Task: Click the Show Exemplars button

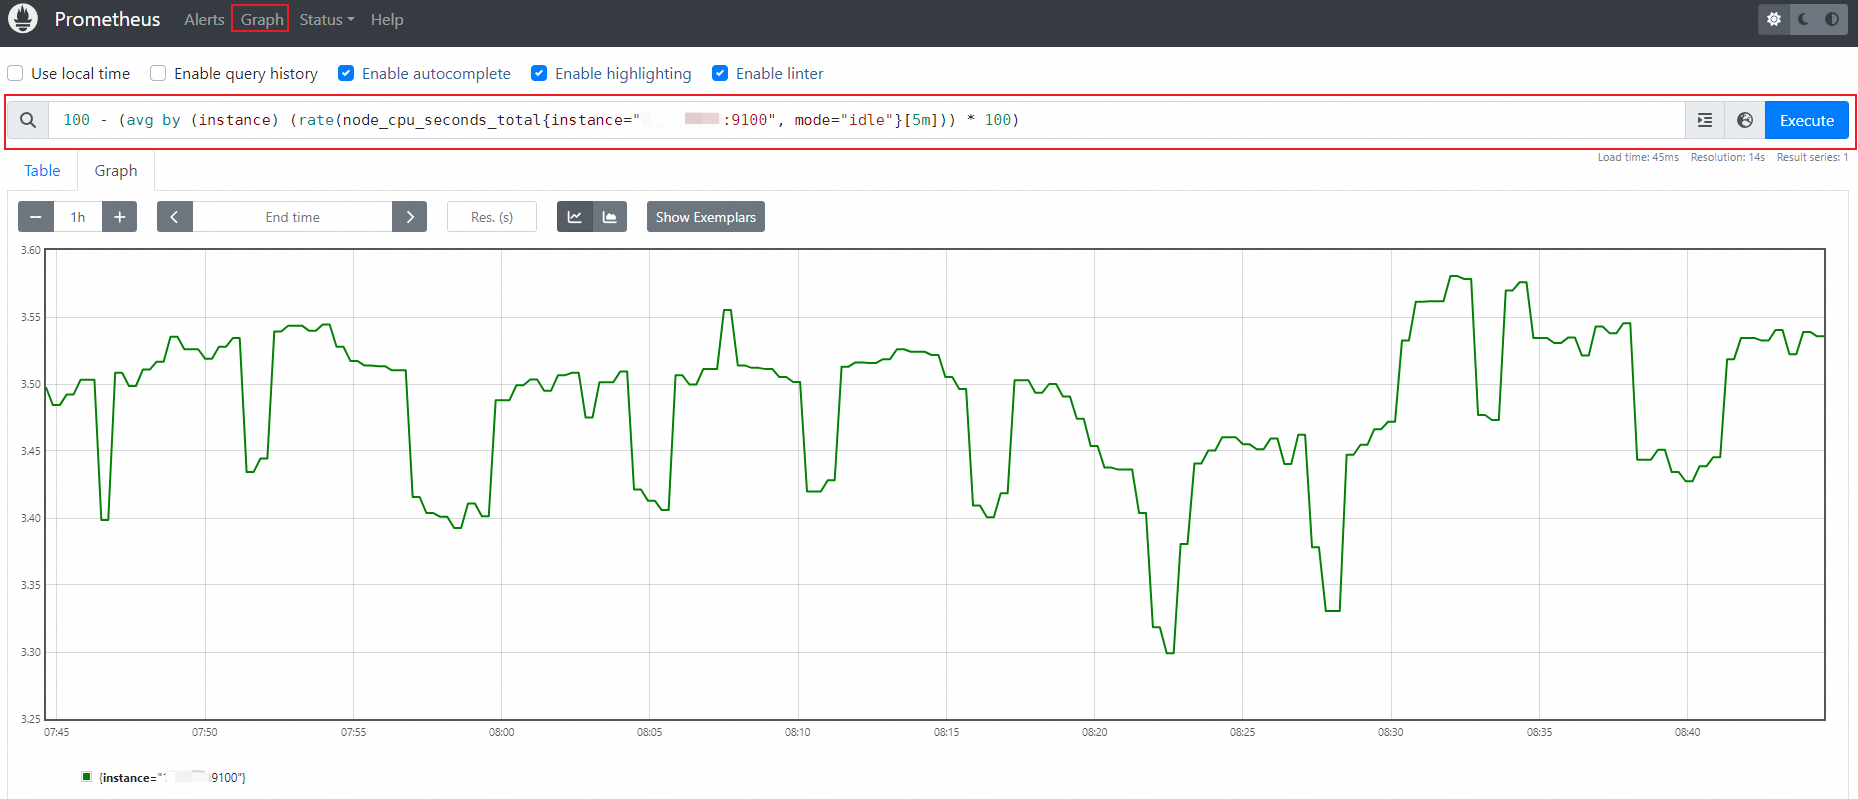Action: coord(705,217)
